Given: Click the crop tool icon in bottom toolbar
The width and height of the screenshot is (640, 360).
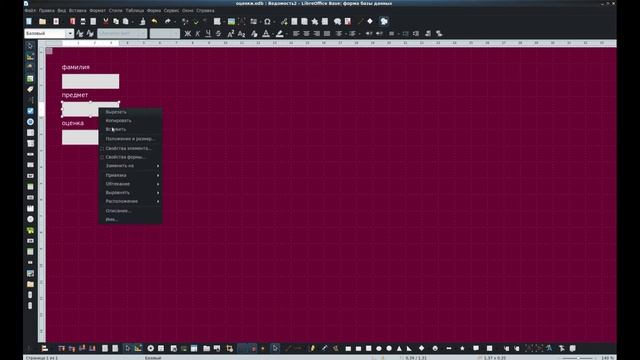Looking at the screenshot, I should 229,348.
